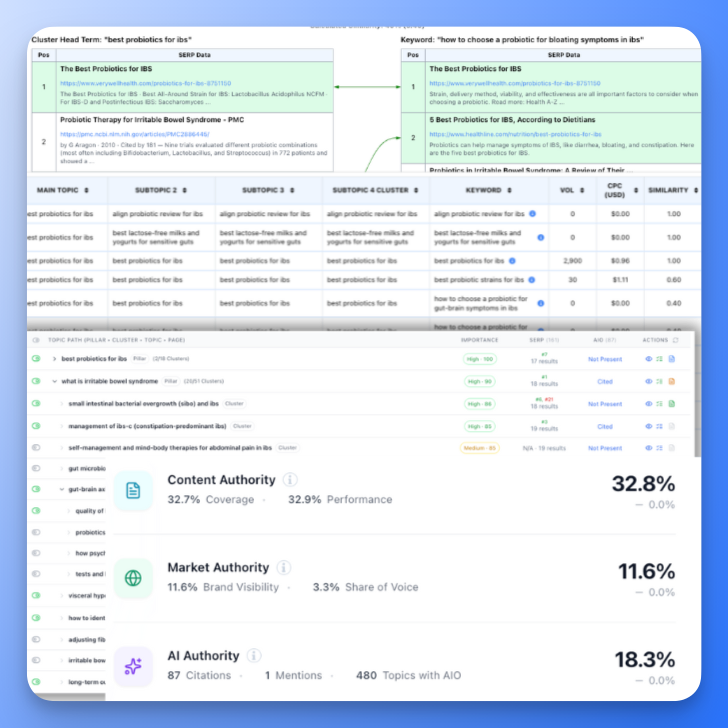Expand the 'visceral hyp' row
Screen dimensions: 728x728
(x=61, y=595)
